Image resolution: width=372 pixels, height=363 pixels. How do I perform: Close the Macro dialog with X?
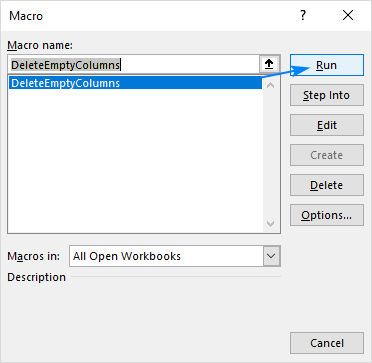pyautogui.click(x=348, y=15)
